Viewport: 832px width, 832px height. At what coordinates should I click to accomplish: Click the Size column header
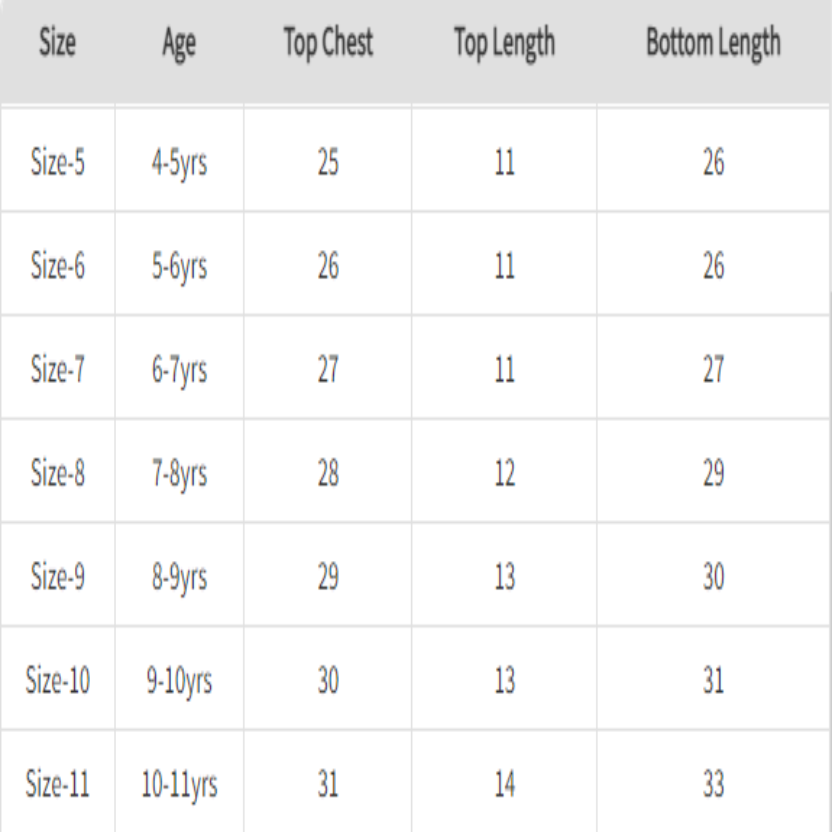pyautogui.click(x=57, y=44)
